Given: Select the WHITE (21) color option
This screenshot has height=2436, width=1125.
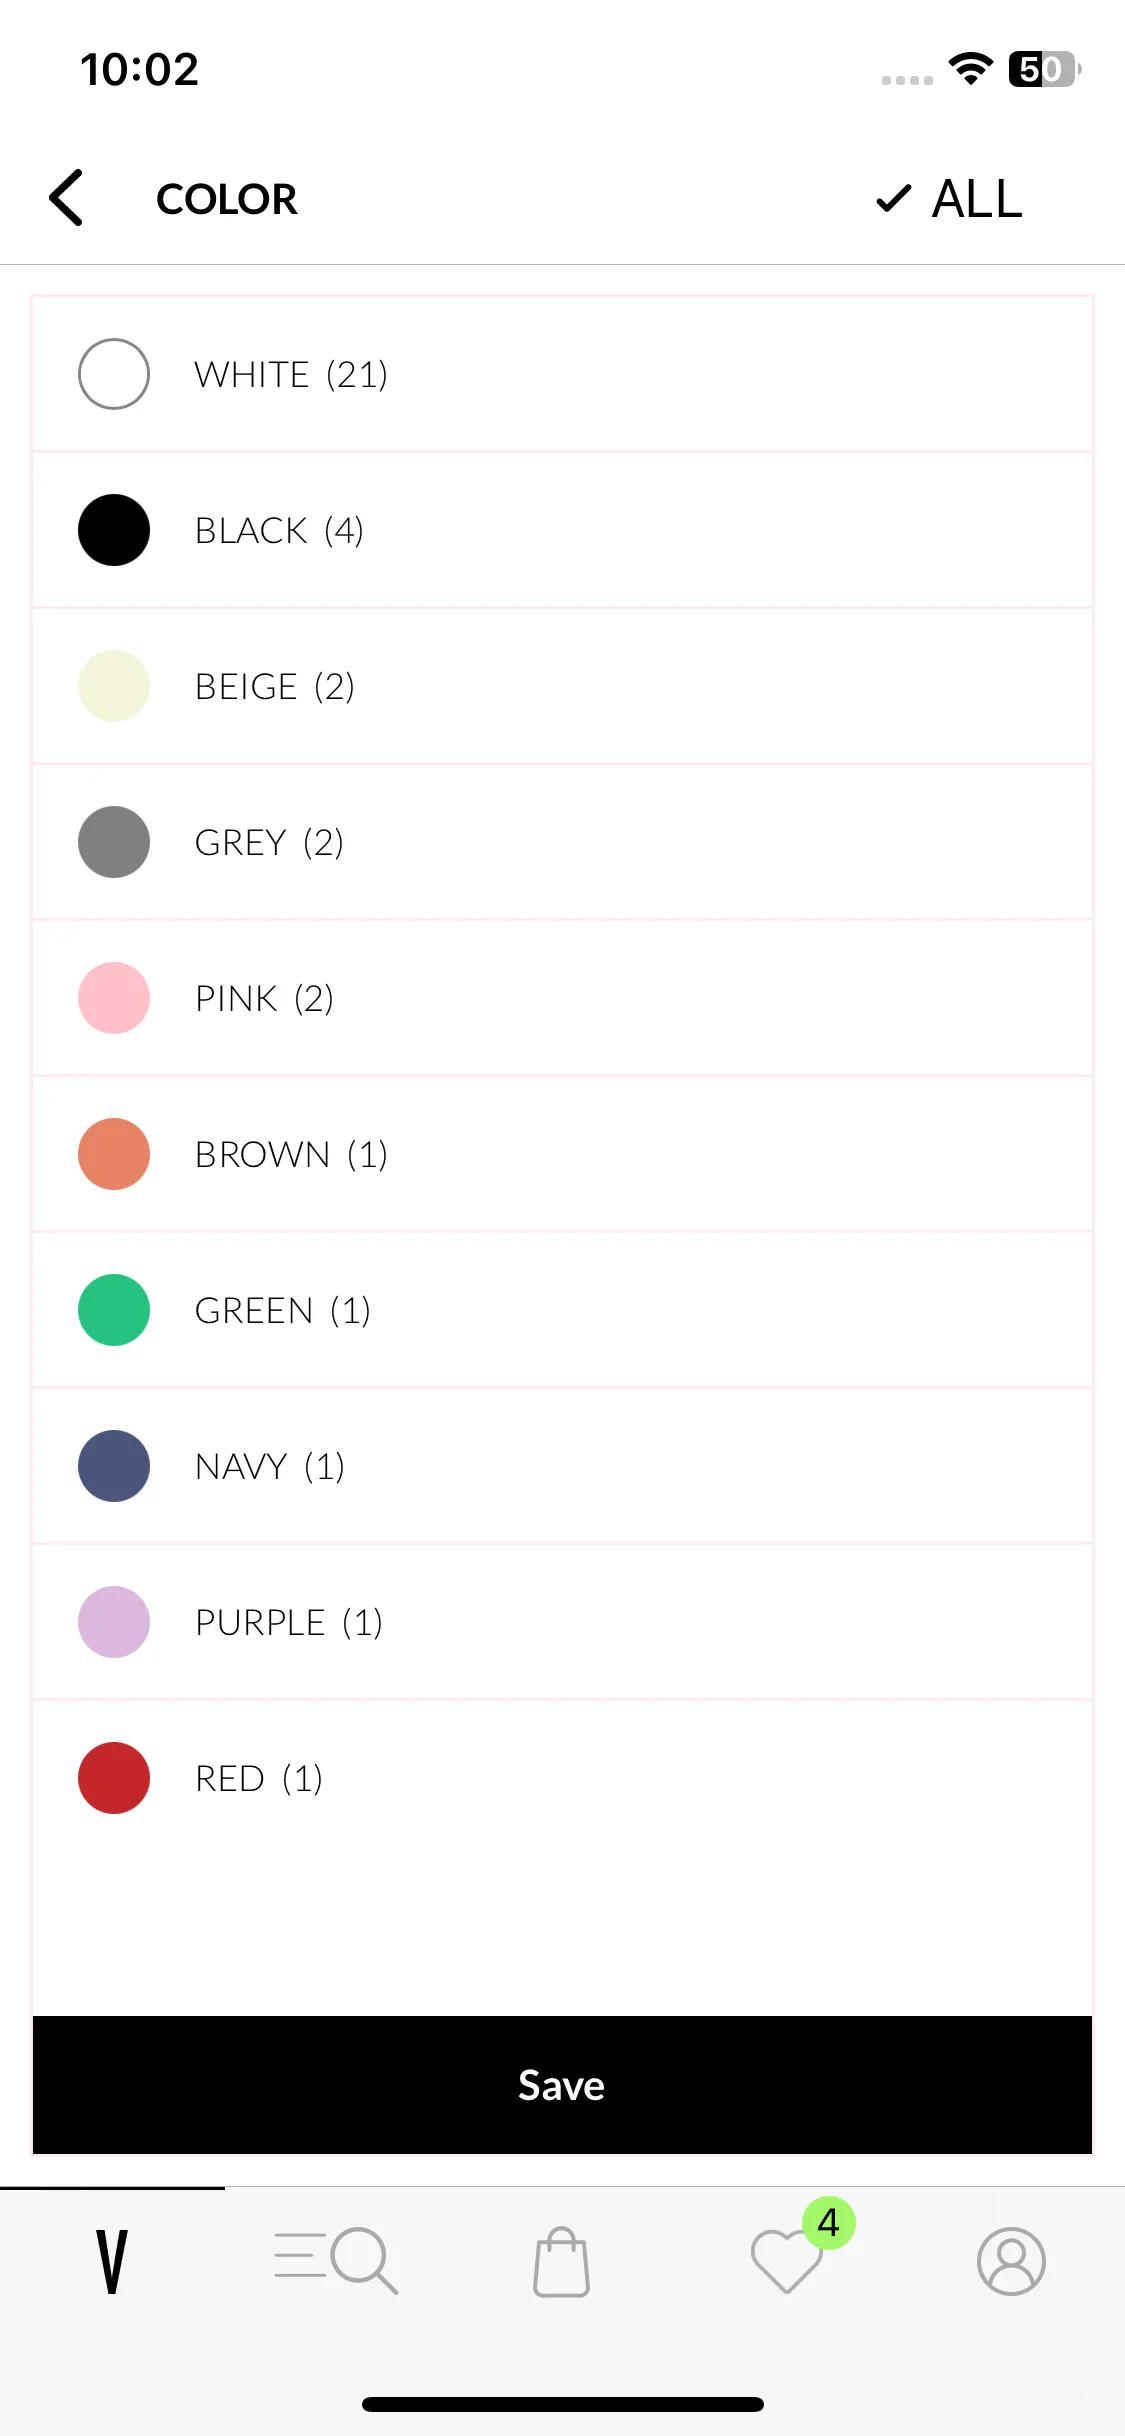Looking at the screenshot, I should point(562,374).
